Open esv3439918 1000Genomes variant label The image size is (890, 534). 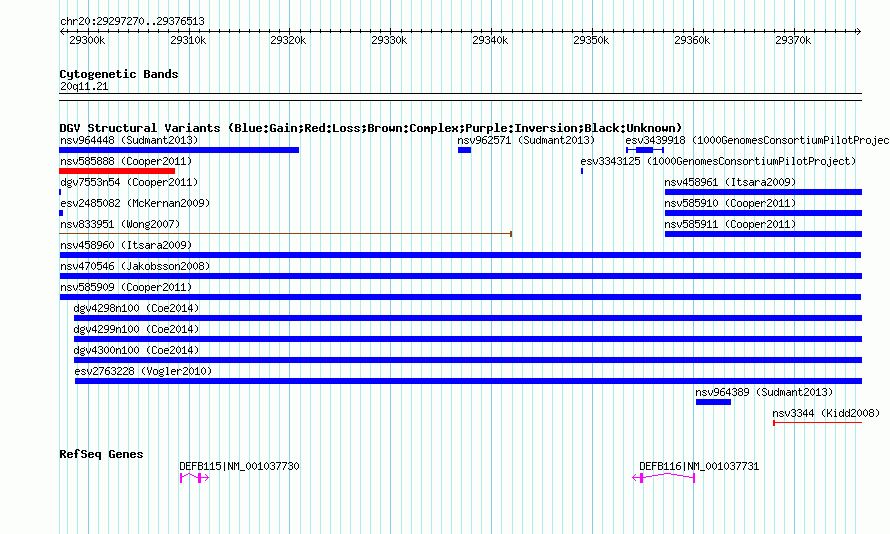pos(757,140)
